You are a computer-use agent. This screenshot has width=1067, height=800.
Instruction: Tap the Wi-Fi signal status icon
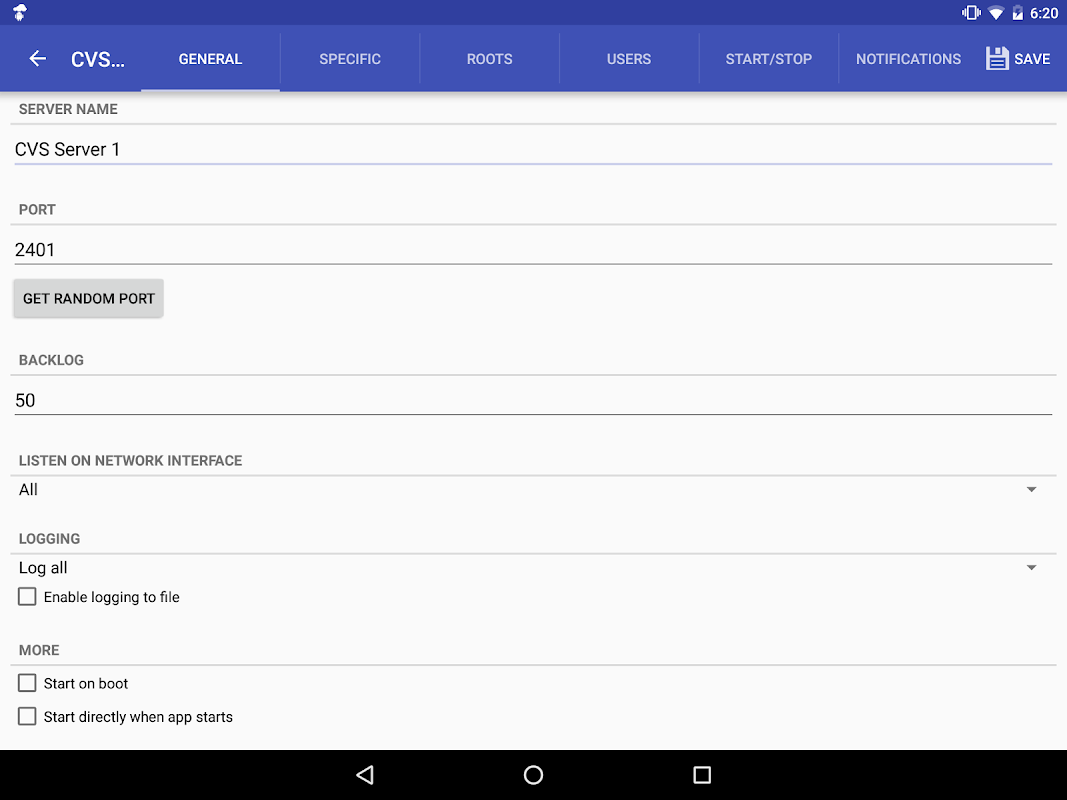point(996,12)
